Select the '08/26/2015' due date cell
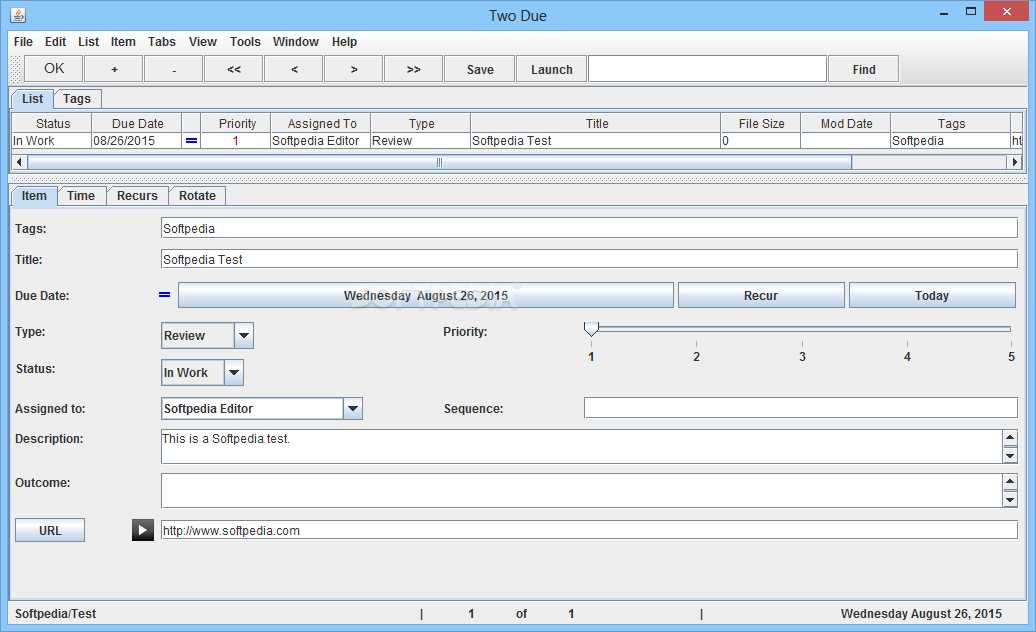Image resolution: width=1036 pixels, height=632 pixels. click(x=137, y=141)
